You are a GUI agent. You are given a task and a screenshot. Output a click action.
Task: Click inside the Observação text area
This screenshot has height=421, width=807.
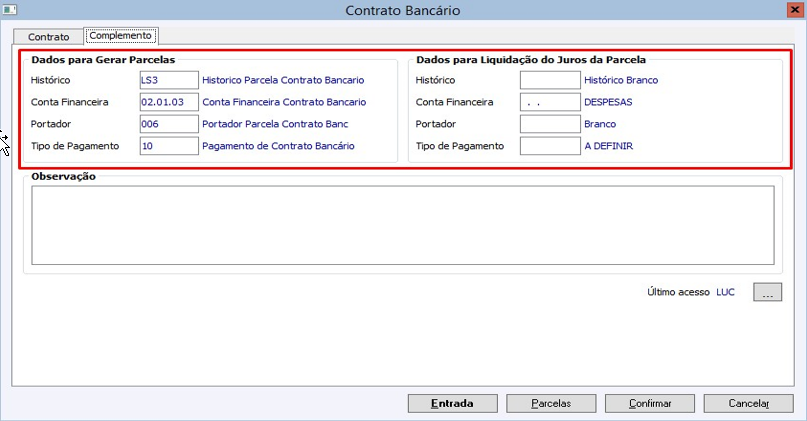[x=402, y=225]
